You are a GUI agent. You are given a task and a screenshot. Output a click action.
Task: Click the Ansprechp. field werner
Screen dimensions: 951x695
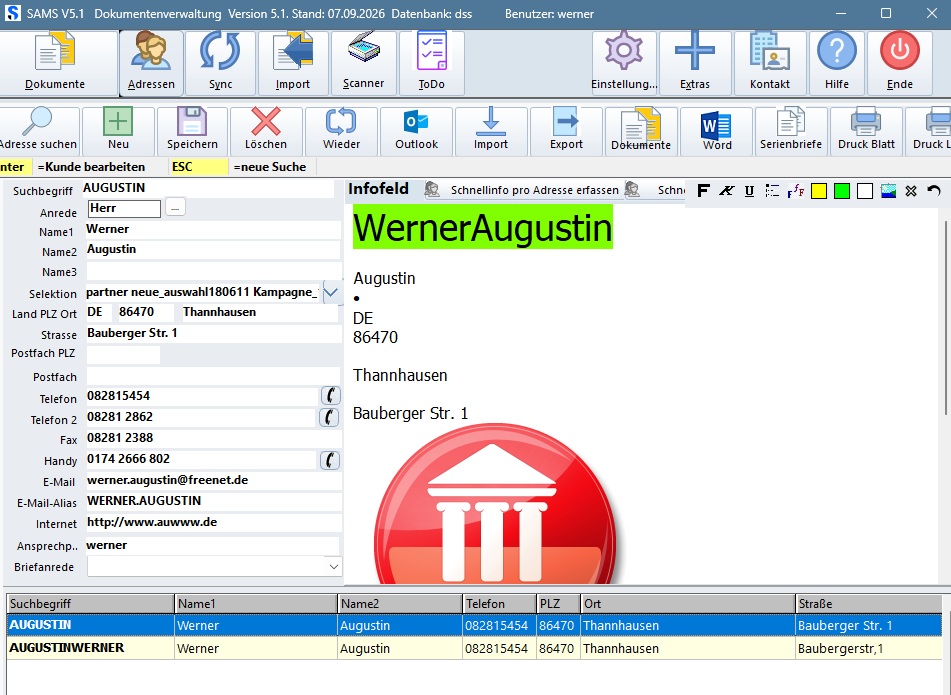coord(212,545)
